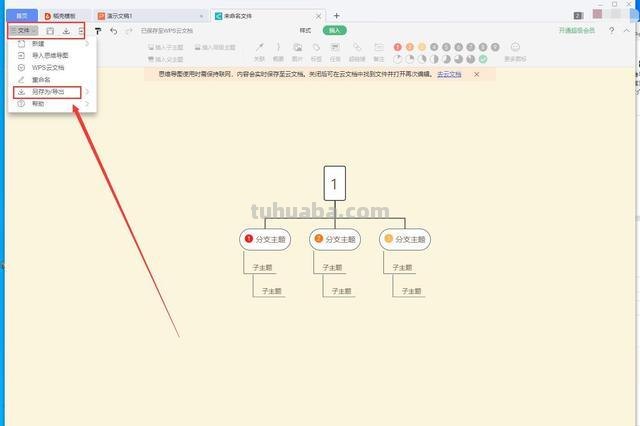Screen dimensions: 640x426
Task: Select the green 插入 ribbon tab
Action: pos(334,31)
